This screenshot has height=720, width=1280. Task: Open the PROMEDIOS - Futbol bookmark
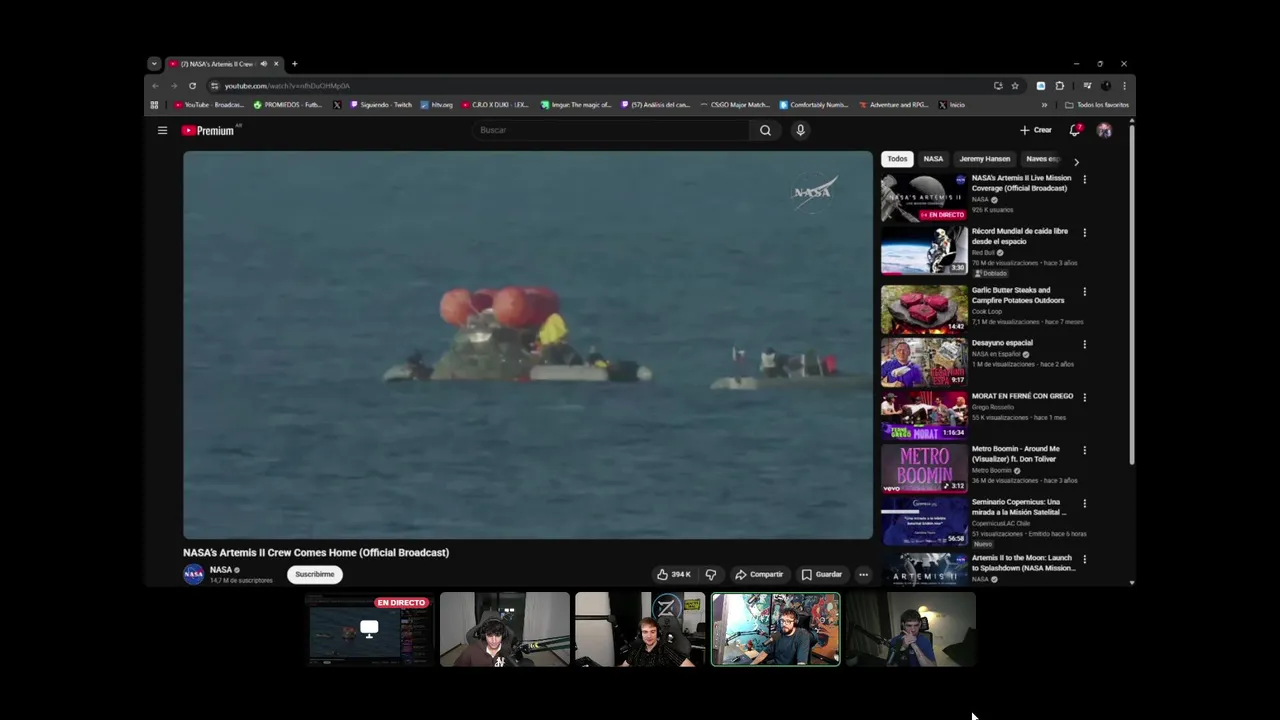(288, 105)
